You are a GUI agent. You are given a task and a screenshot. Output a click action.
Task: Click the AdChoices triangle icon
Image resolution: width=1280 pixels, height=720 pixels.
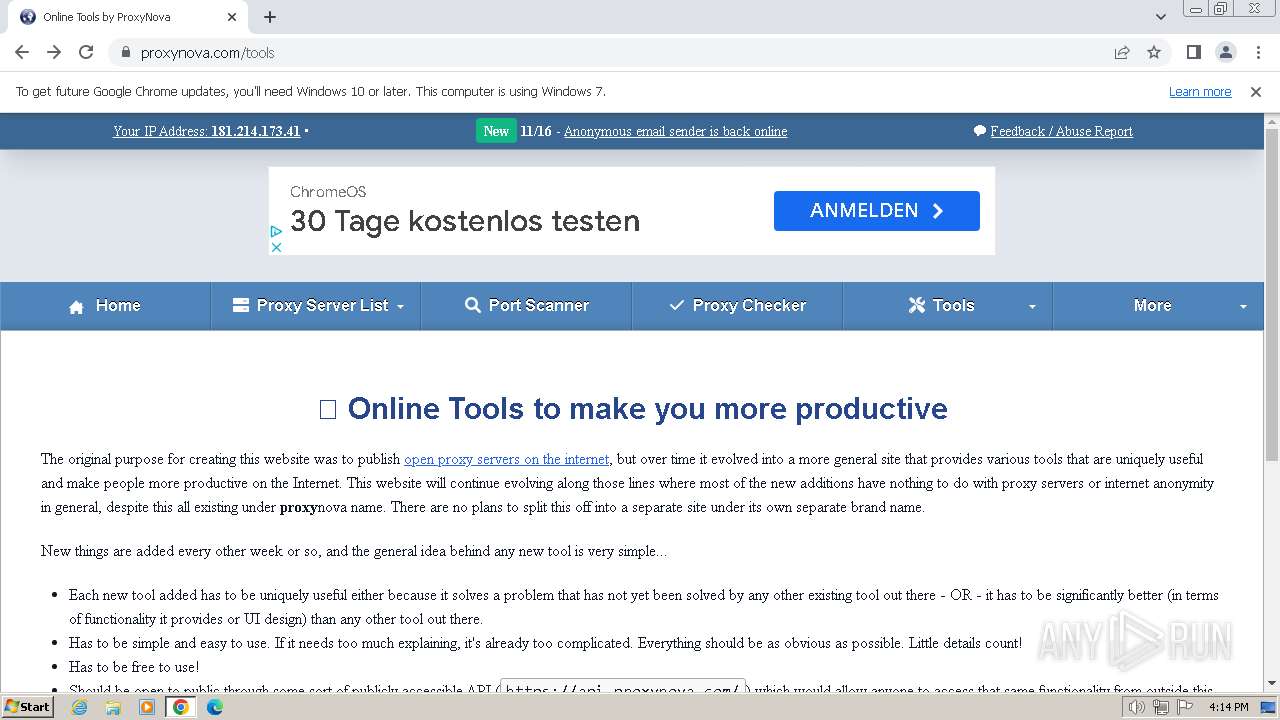pos(276,231)
